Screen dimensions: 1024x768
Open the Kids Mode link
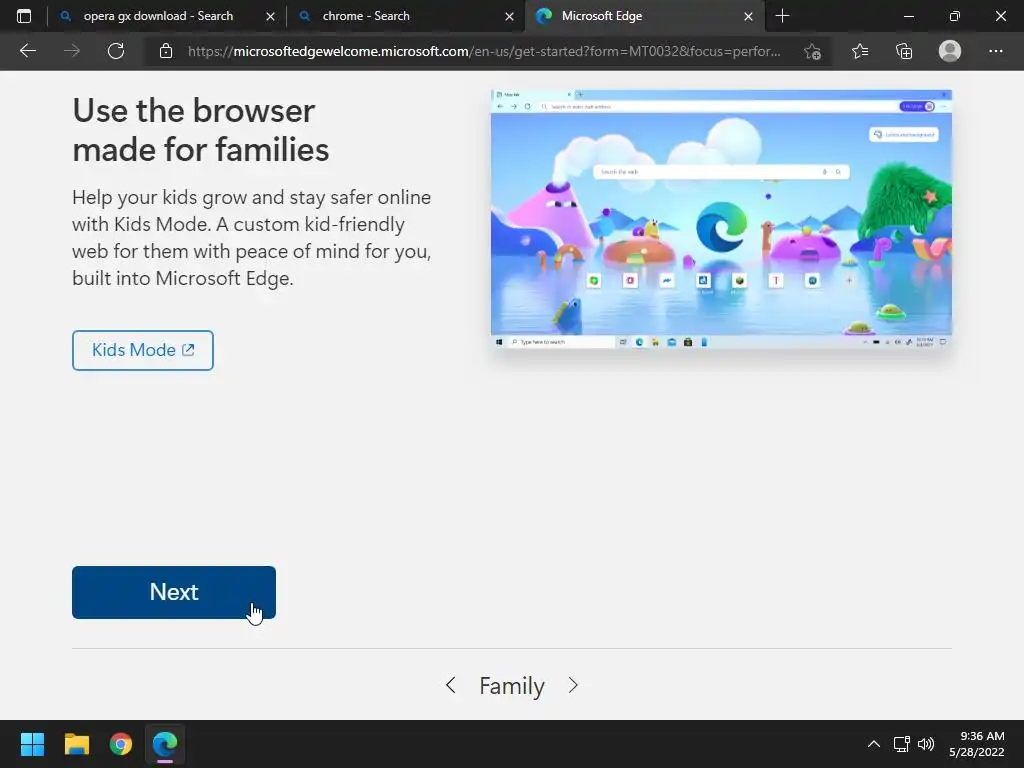click(142, 350)
